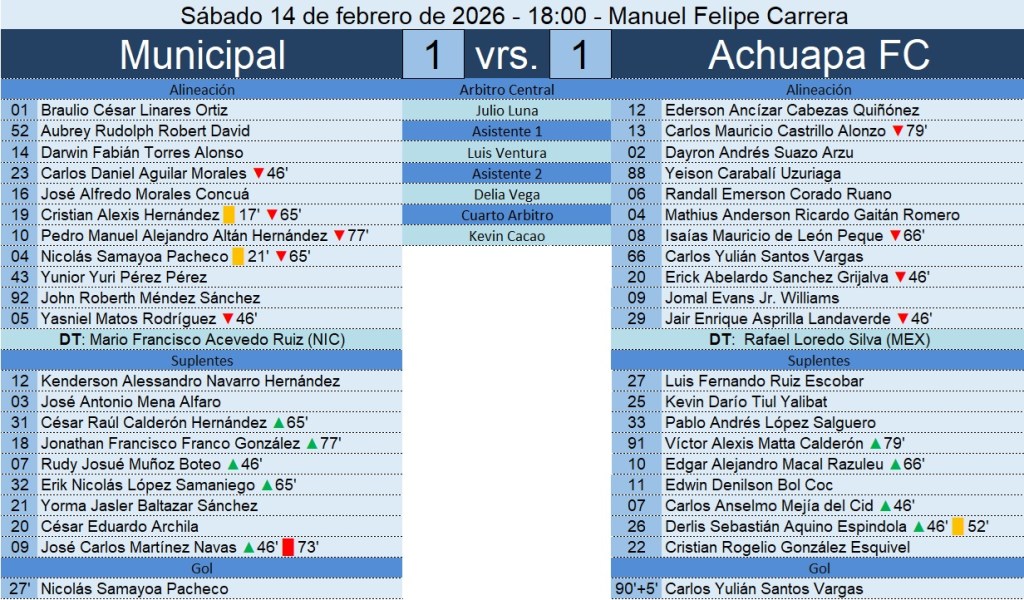Click red card icon beside José Carlos Martínez Navas
Viewport: 1024px width, 600px height.
tap(288, 547)
